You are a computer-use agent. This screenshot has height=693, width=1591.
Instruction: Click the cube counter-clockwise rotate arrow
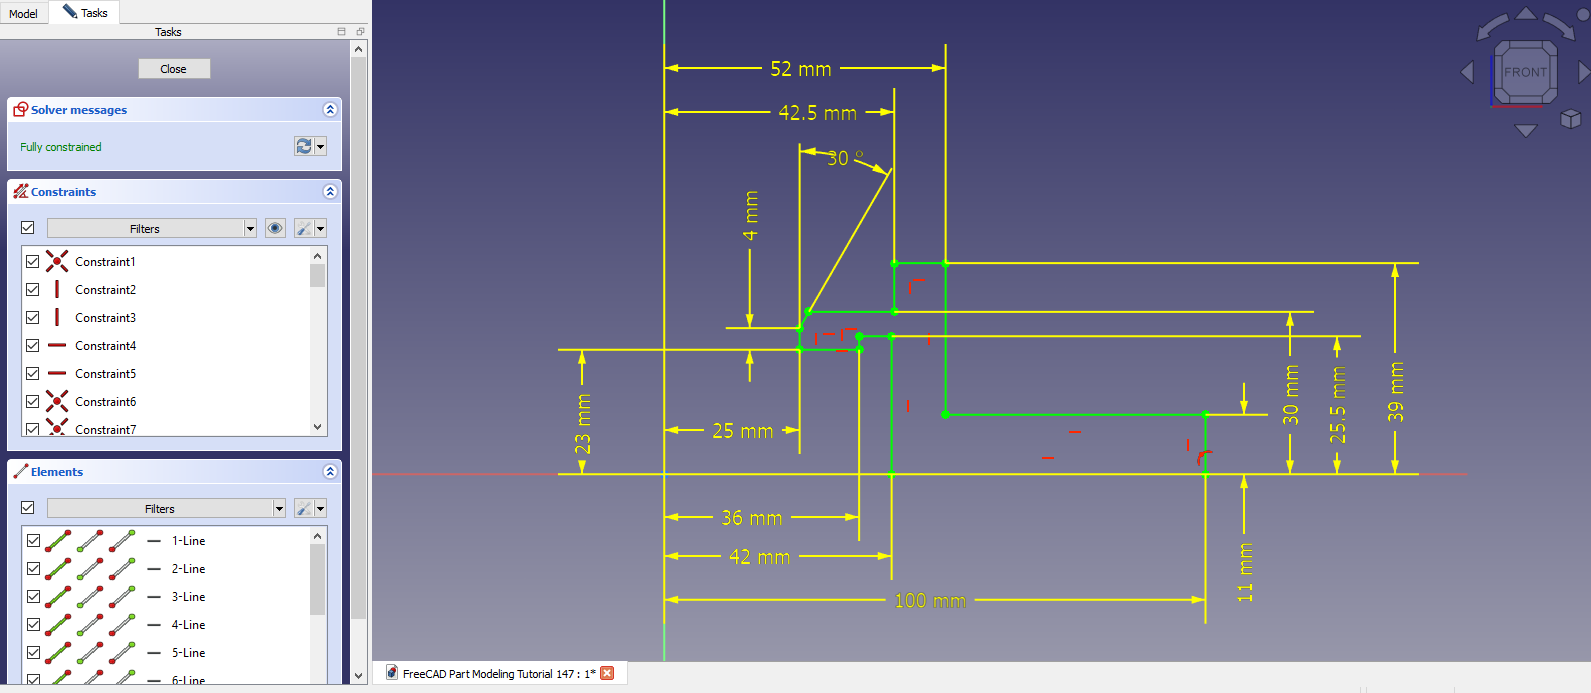click(x=1491, y=25)
